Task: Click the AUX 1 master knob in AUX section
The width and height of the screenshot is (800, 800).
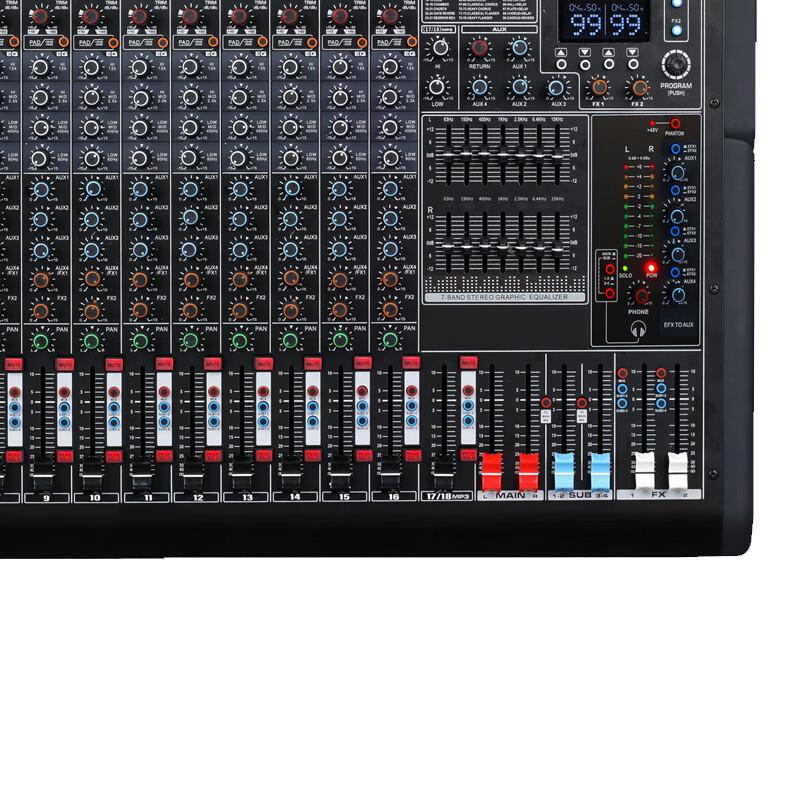Action: click(x=519, y=47)
